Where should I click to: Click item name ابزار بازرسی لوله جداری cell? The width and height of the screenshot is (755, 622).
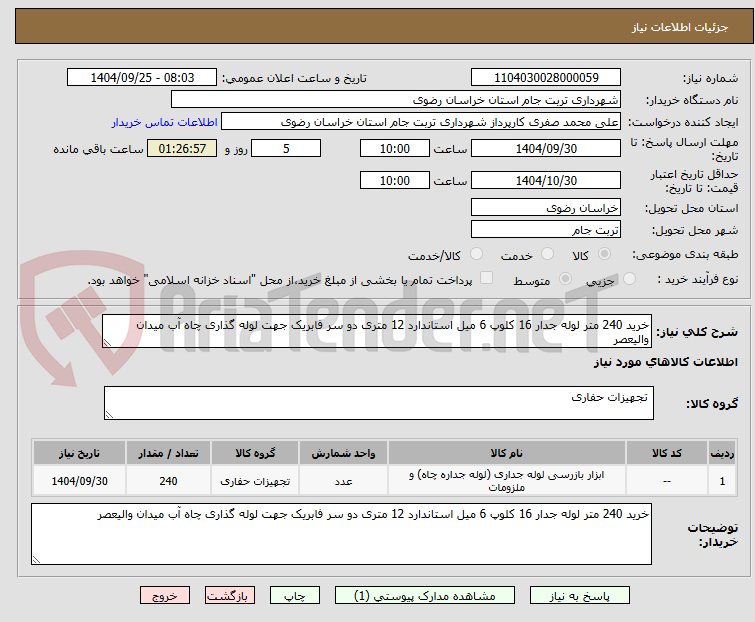pyautogui.click(x=507, y=481)
